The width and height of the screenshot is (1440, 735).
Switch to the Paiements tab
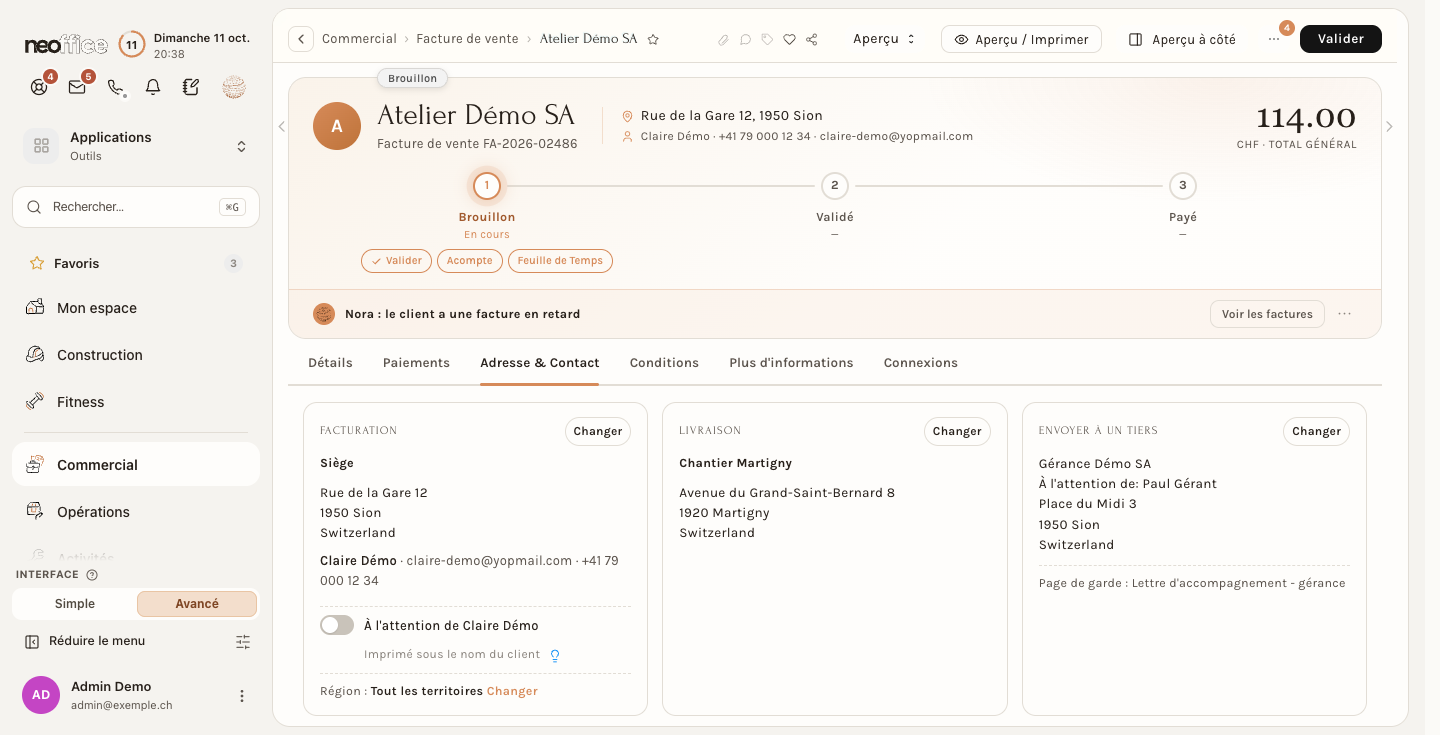[416, 363]
